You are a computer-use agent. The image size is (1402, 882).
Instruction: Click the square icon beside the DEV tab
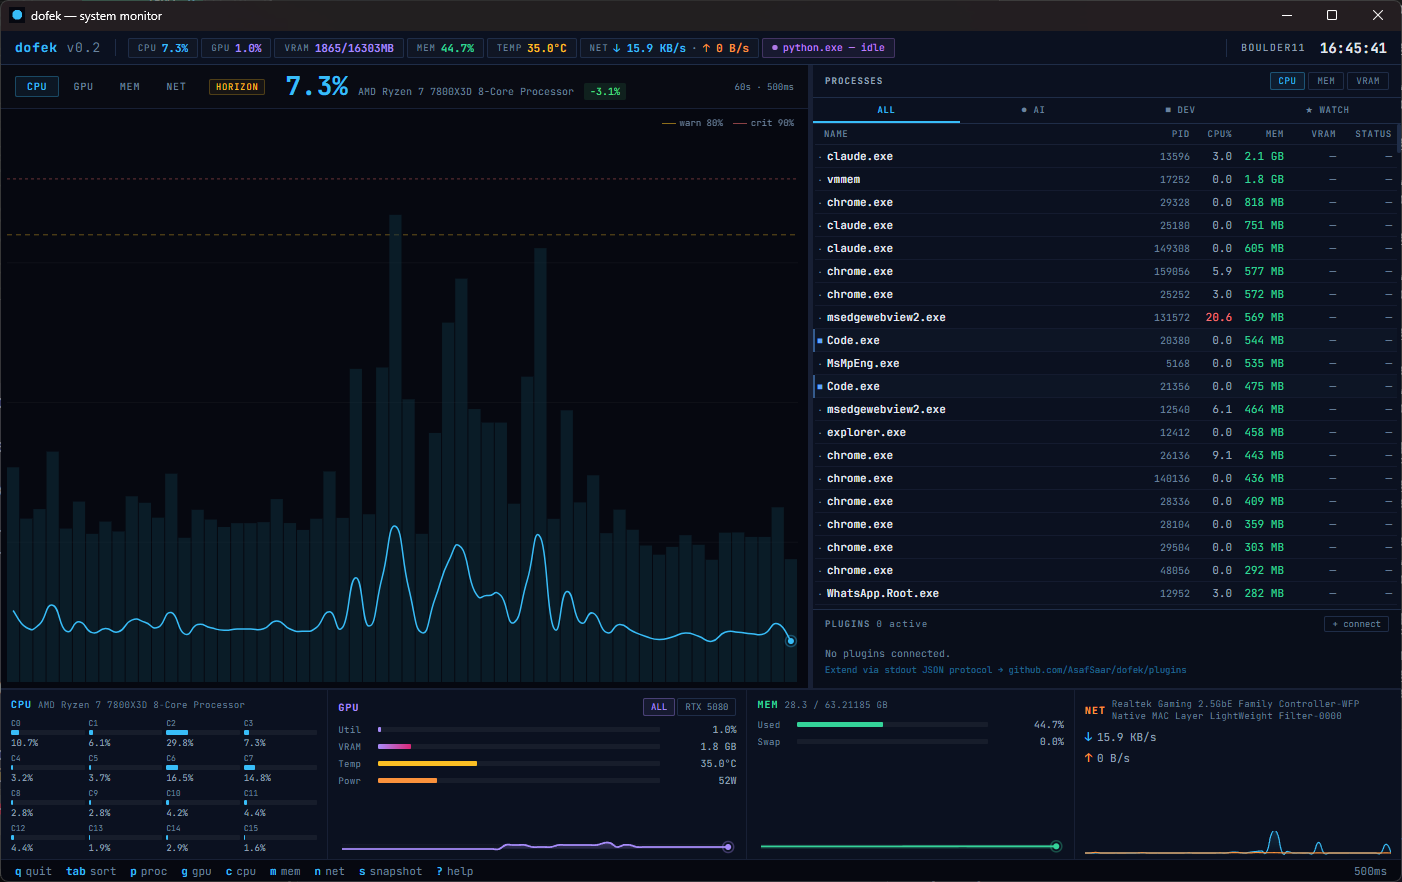click(1167, 110)
